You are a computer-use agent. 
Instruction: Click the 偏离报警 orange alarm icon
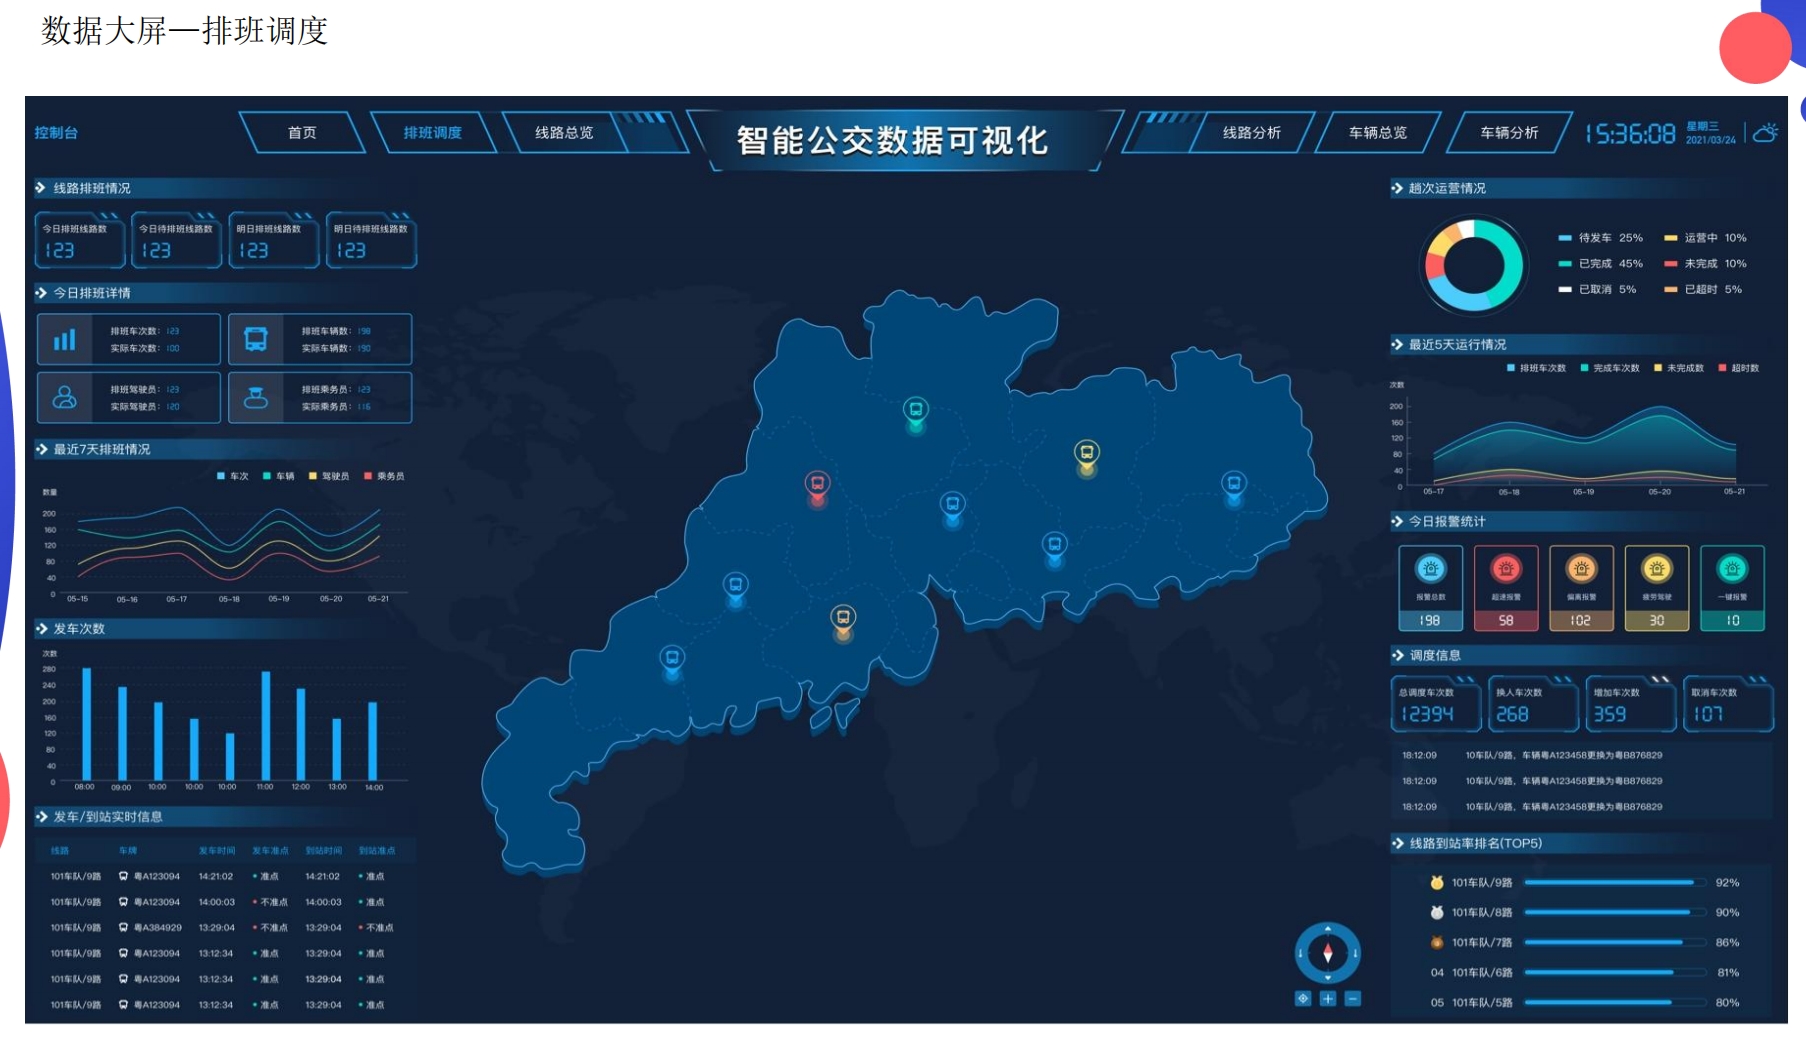click(x=1581, y=569)
